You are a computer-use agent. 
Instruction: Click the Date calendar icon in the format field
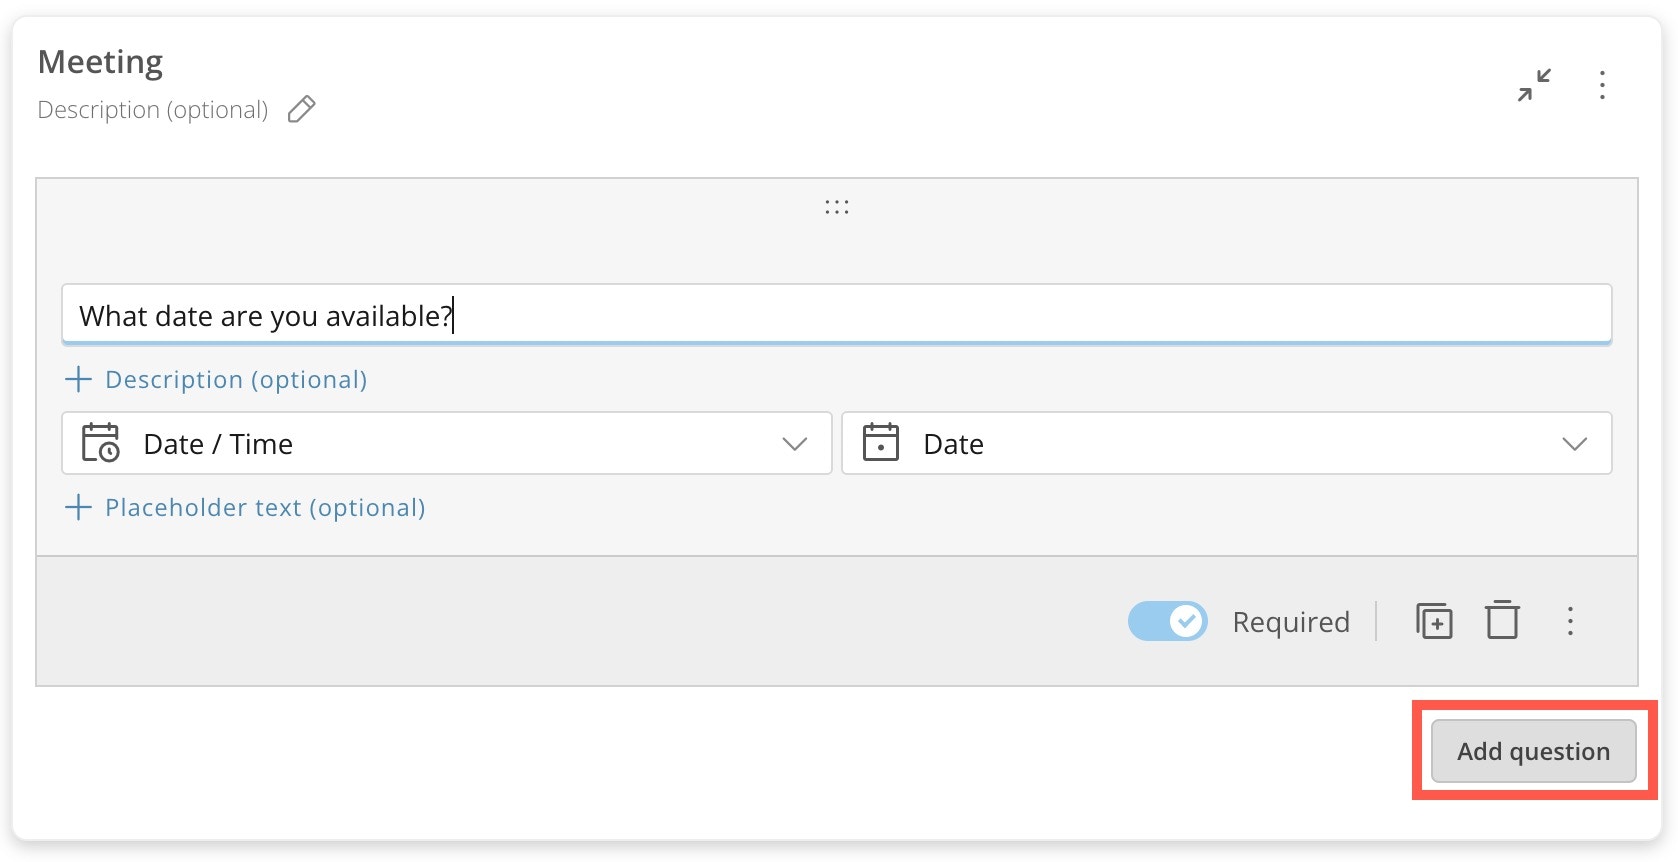[880, 443]
